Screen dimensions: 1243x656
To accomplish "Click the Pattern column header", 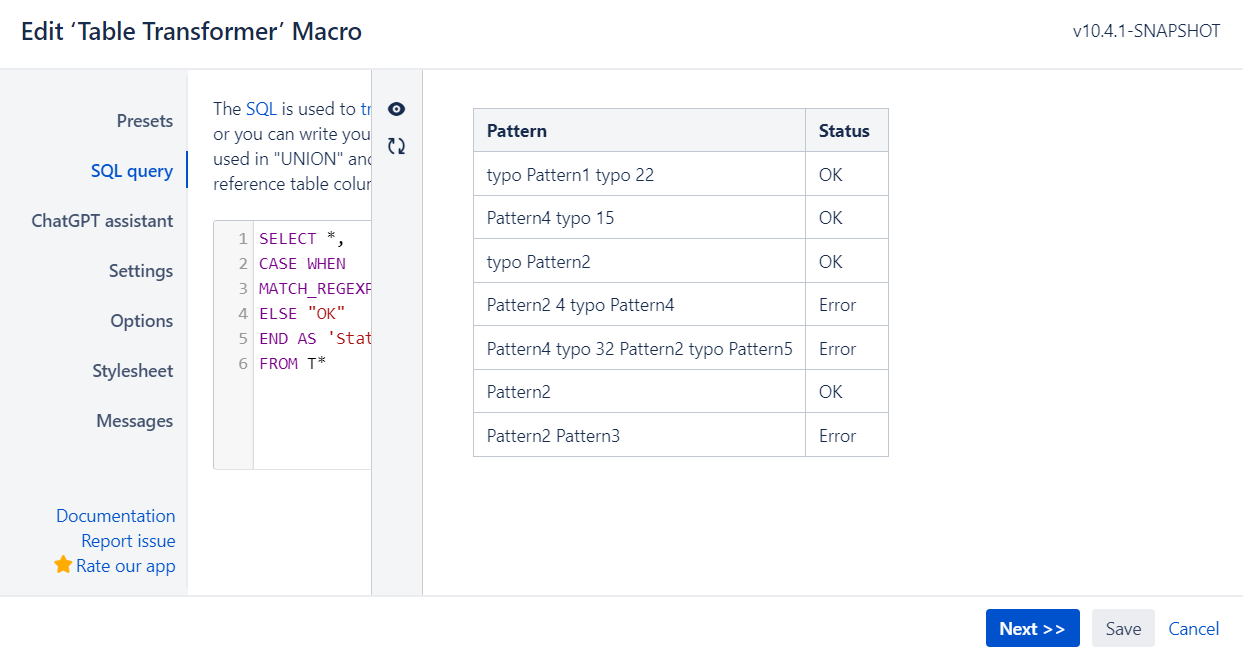I will tap(517, 130).
